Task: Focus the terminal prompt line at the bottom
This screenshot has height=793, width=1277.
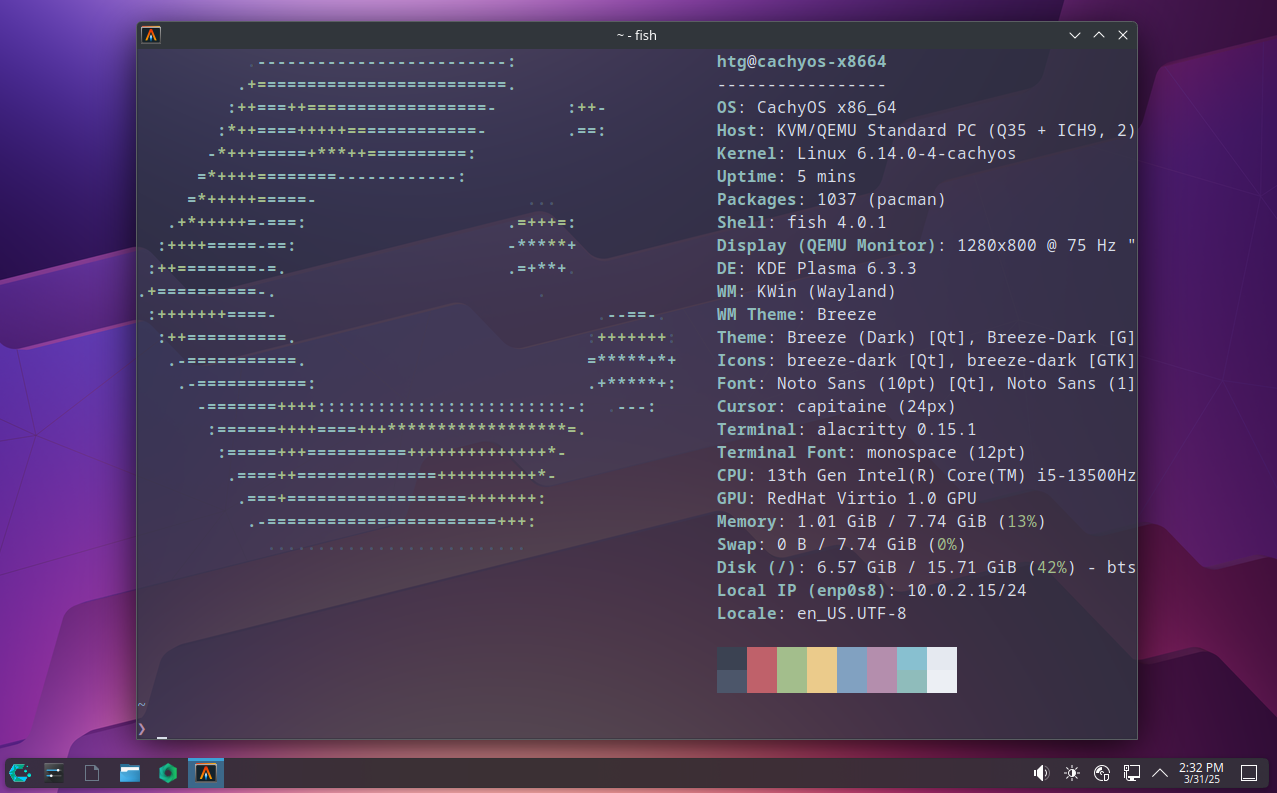Action: pos(400,729)
